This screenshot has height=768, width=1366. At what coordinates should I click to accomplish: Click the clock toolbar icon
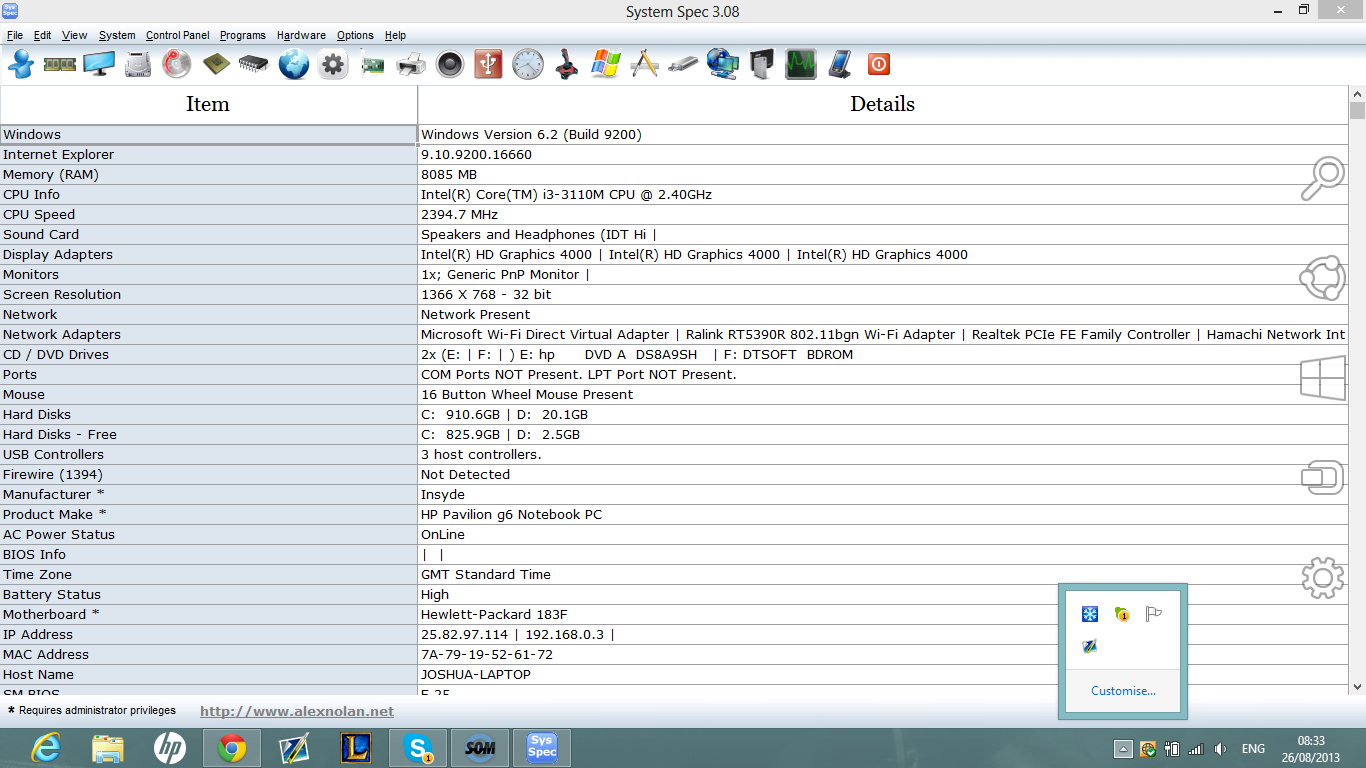(x=528, y=65)
